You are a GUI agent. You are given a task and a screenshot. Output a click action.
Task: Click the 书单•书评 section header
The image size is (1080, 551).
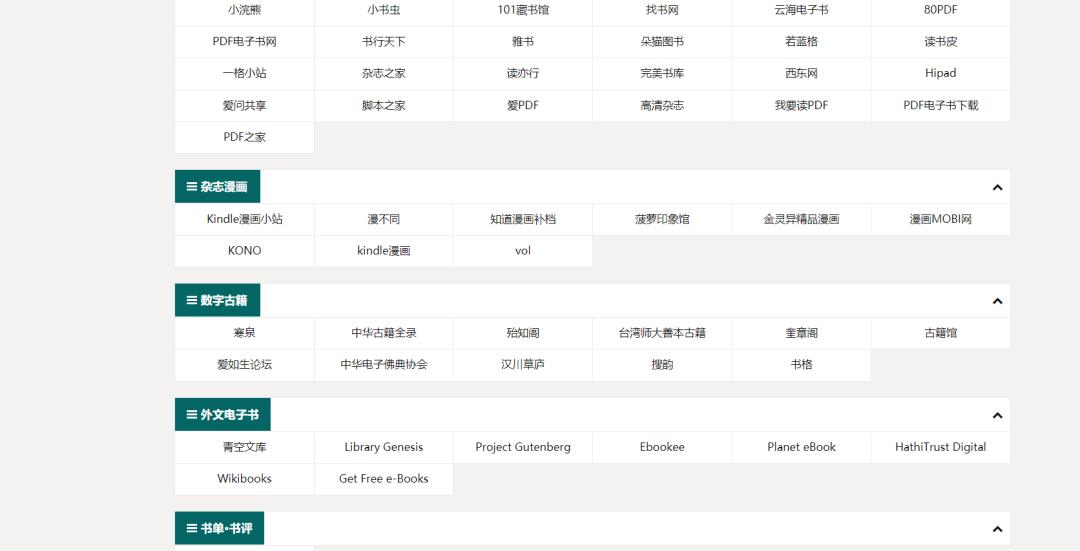pos(219,528)
